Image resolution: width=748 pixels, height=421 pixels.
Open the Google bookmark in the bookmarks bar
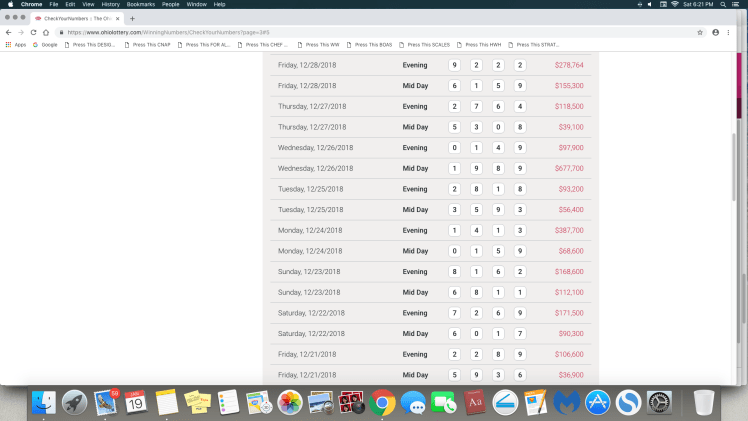point(46,44)
